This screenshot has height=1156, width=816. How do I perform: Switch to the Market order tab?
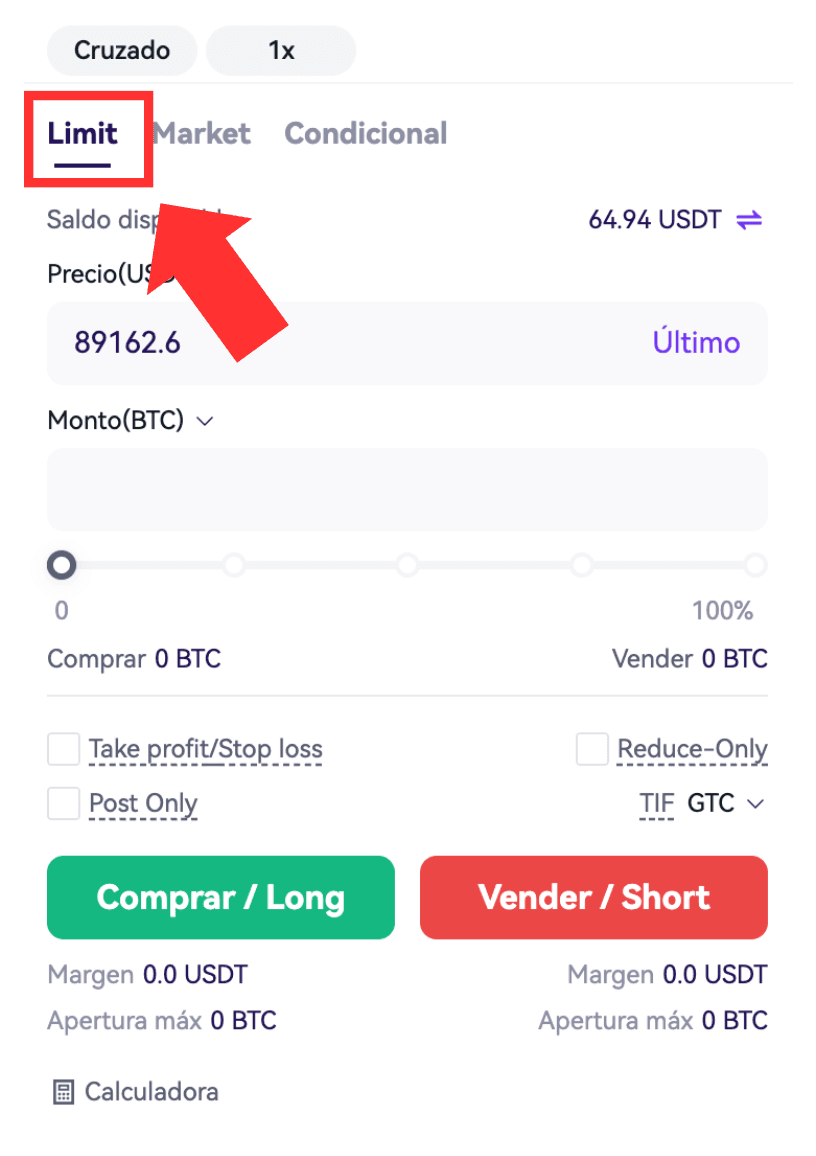coord(202,133)
